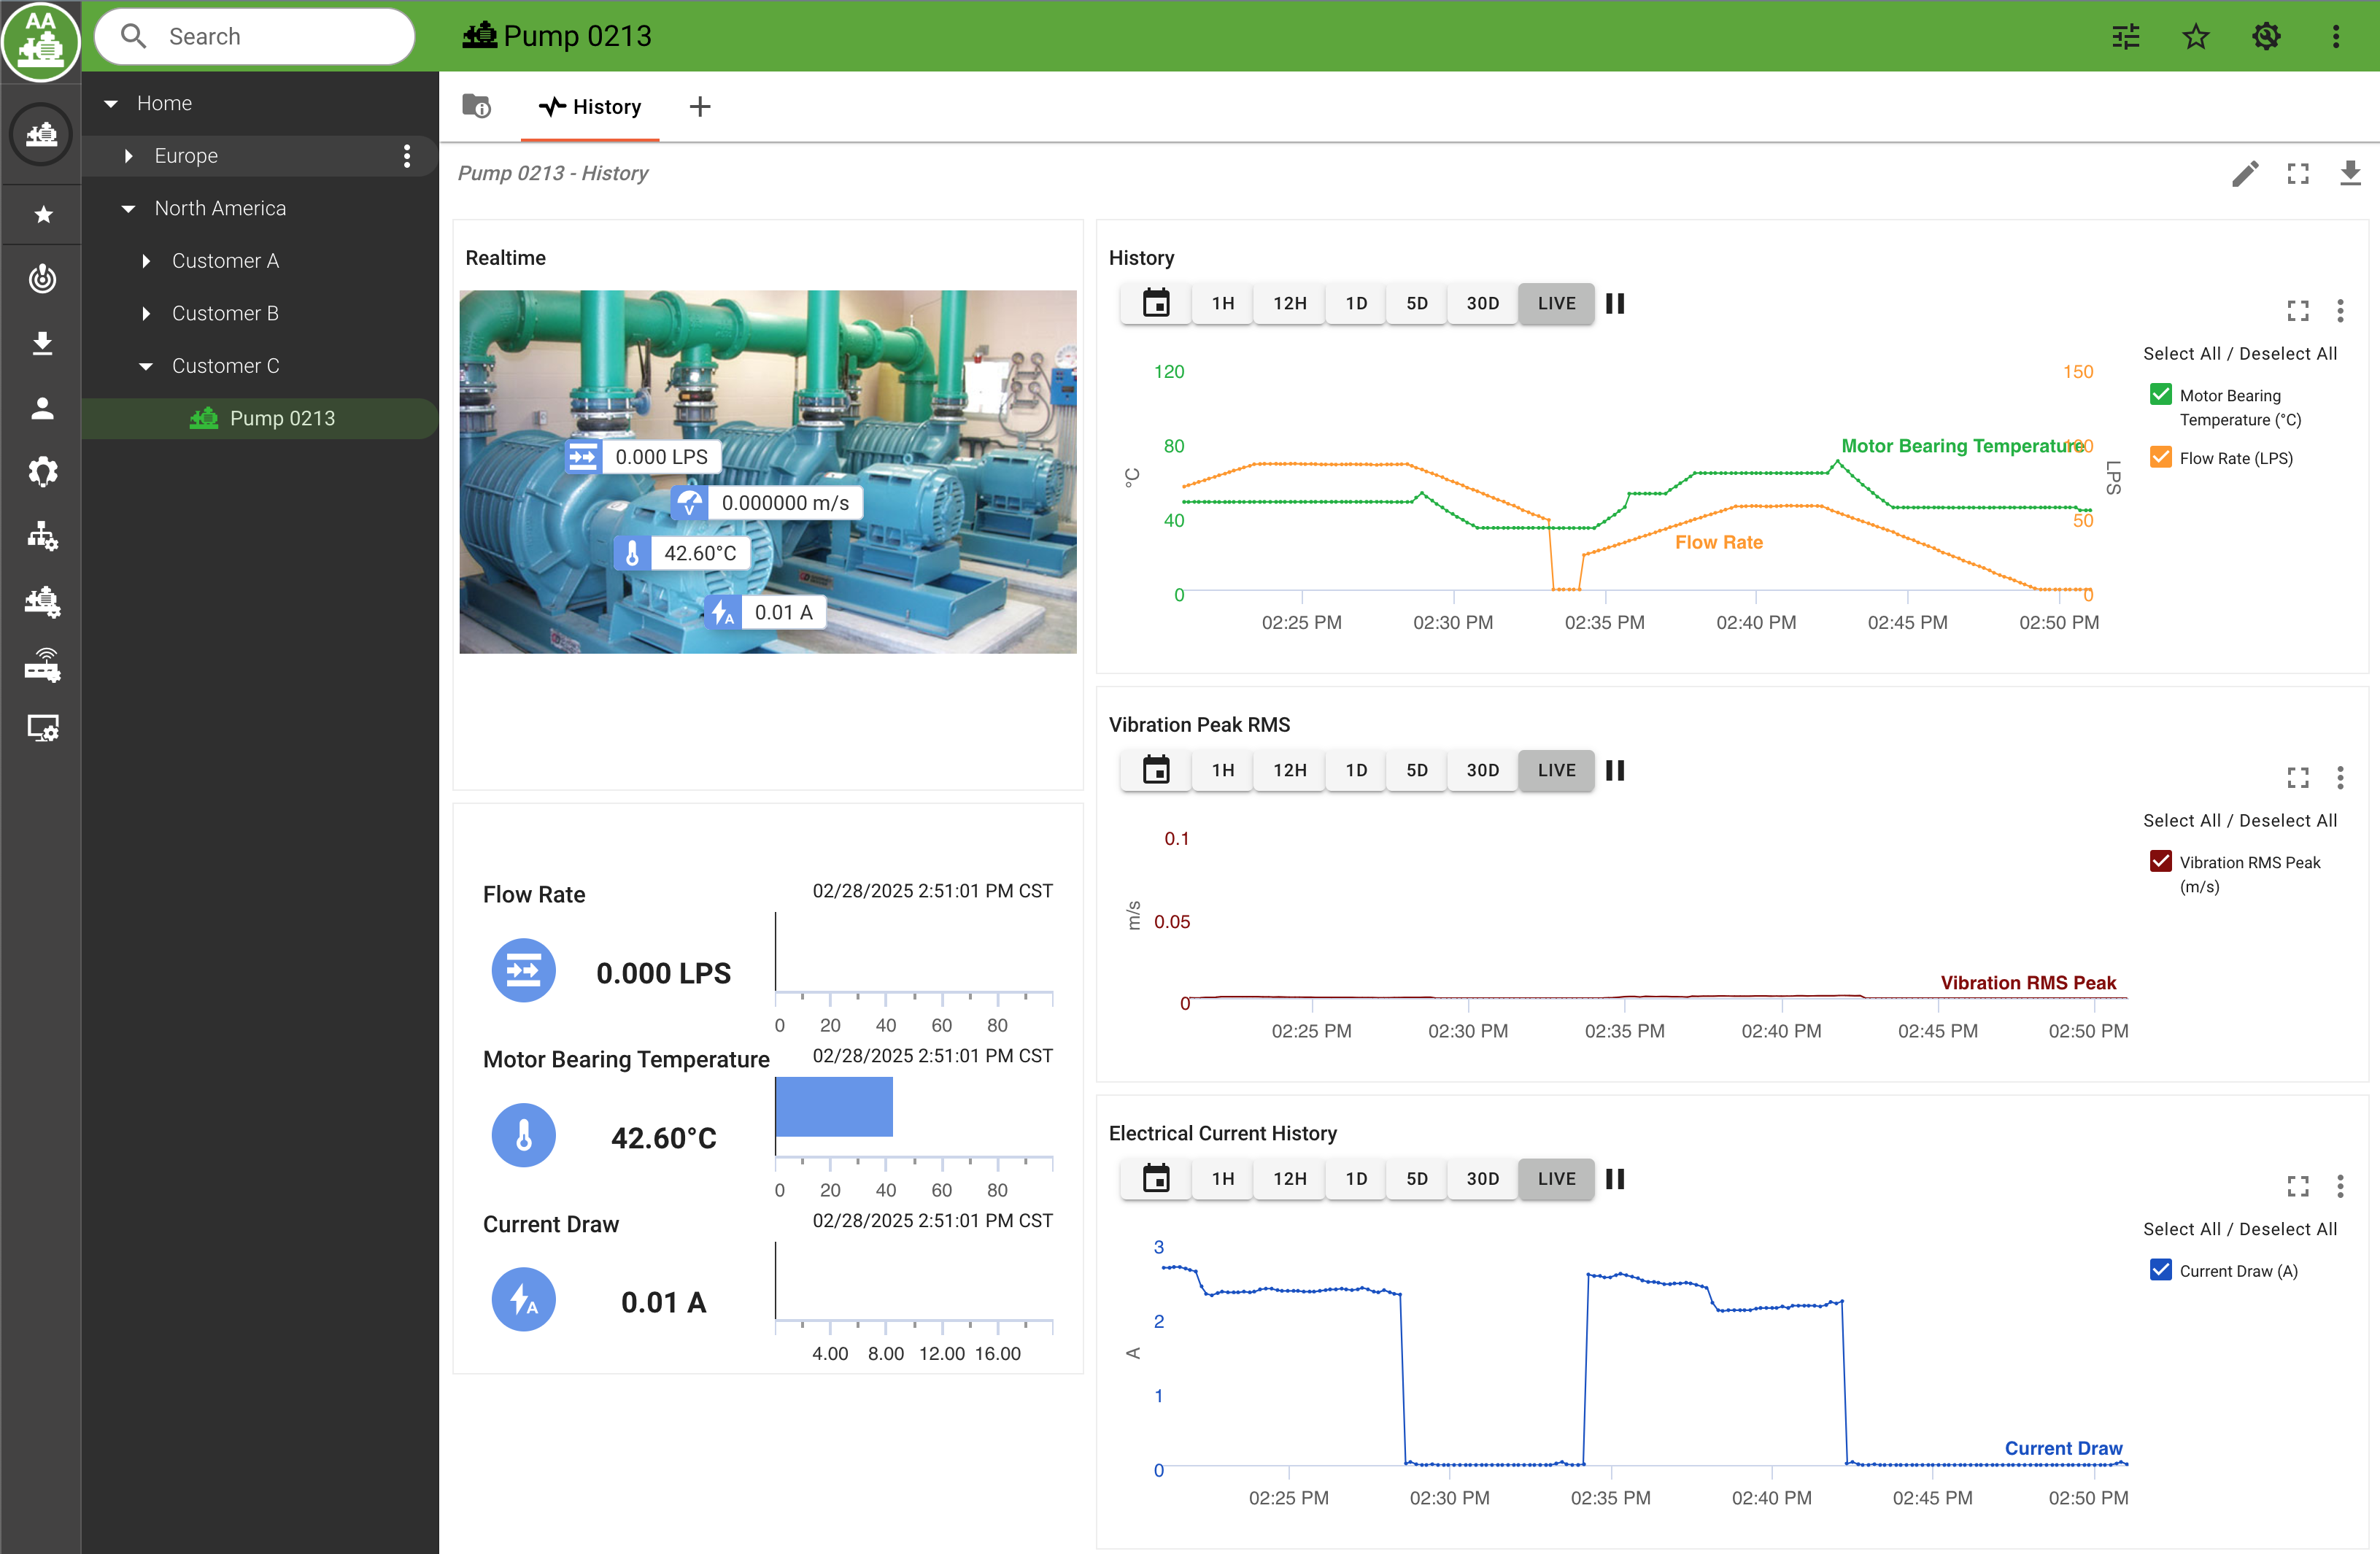
Task: Select LIVE view on Vibration Peak RMS chart
Action: tap(1554, 770)
